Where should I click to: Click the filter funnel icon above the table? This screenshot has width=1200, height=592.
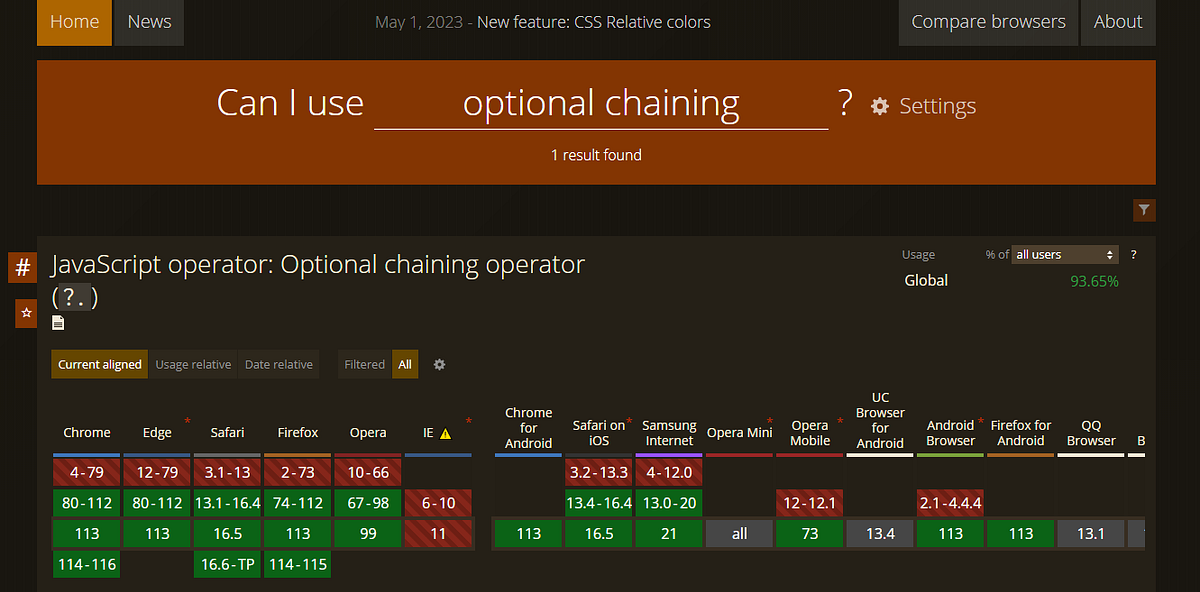[x=1144, y=210]
